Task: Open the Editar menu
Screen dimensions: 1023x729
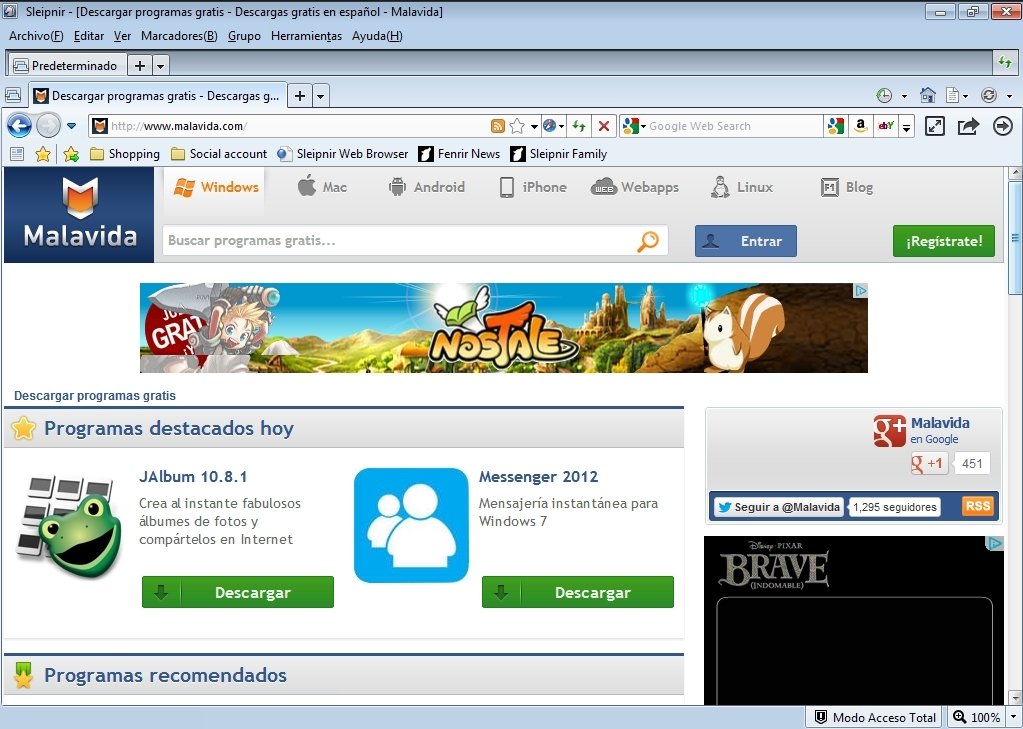Action: 89,36
